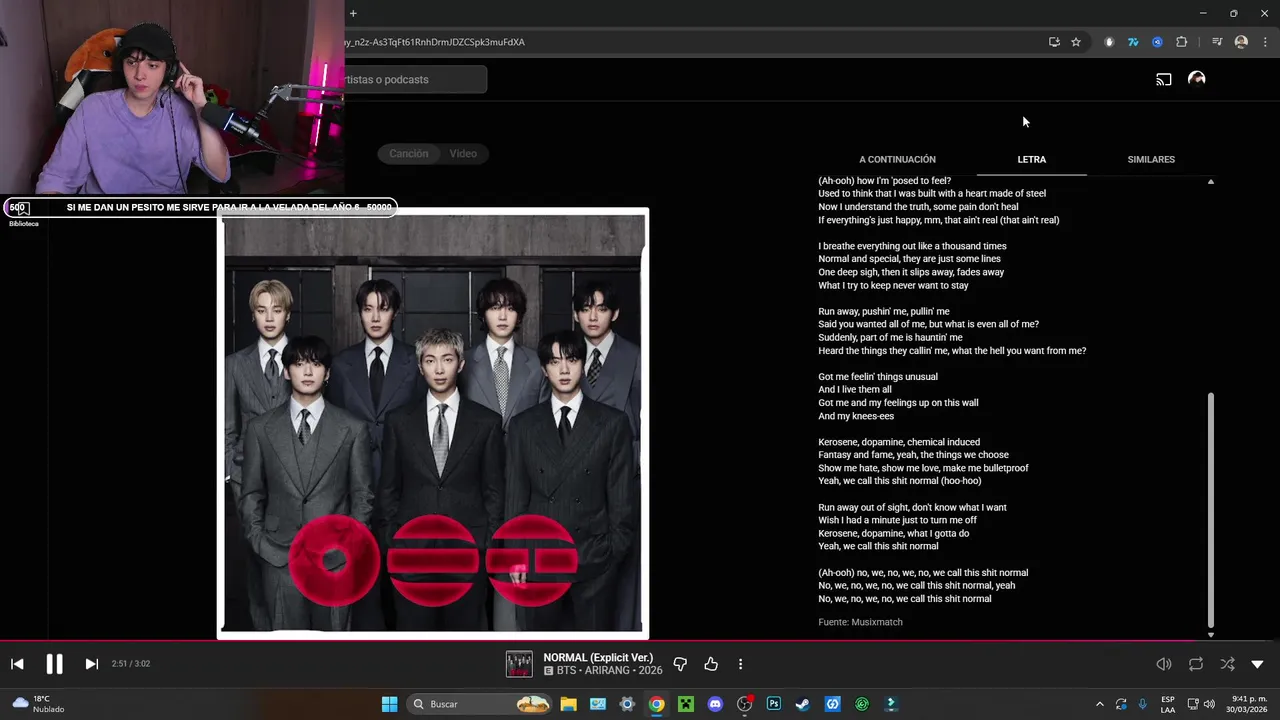The width and height of the screenshot is (1280, 720).
Task: Click the volume speaker icon
Action: (x=1164, y=664)
